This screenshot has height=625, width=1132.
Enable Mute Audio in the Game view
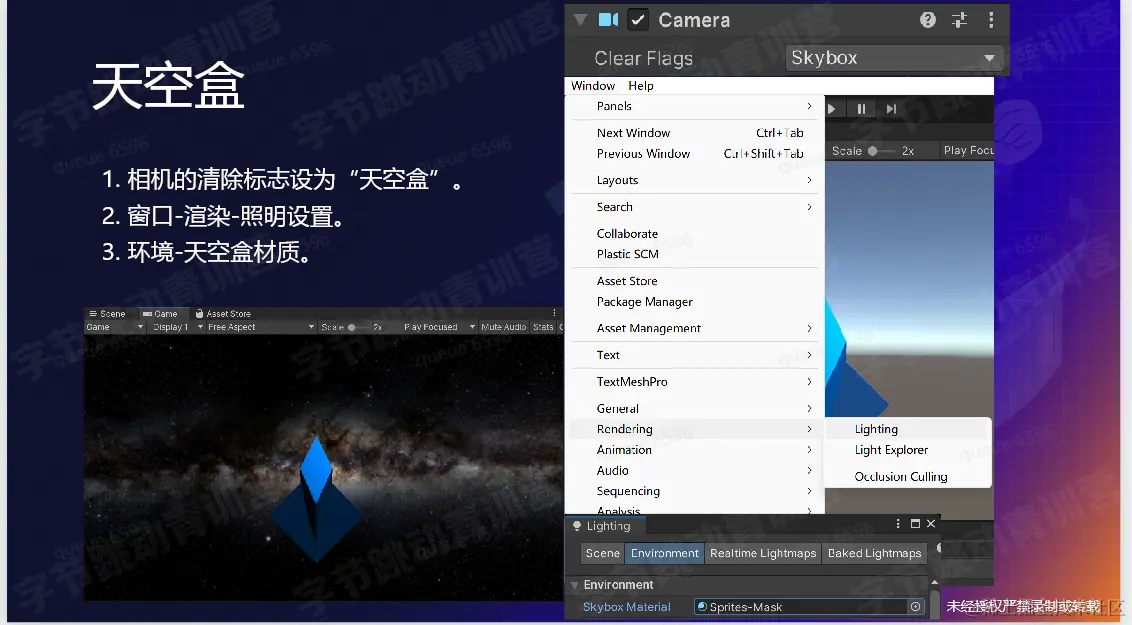click(x=503, y=327)
